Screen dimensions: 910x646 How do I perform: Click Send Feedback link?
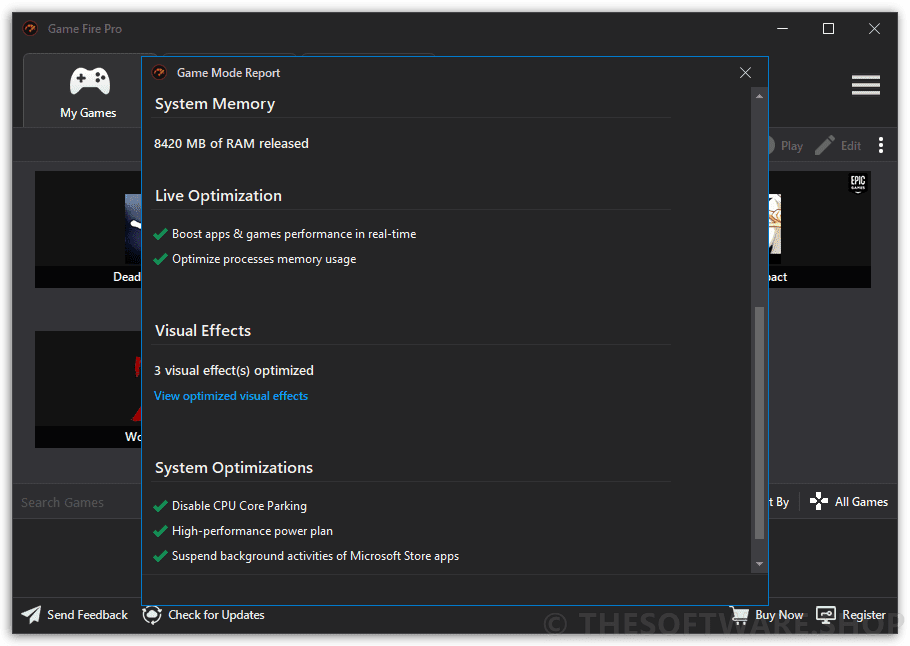point(87,615)
